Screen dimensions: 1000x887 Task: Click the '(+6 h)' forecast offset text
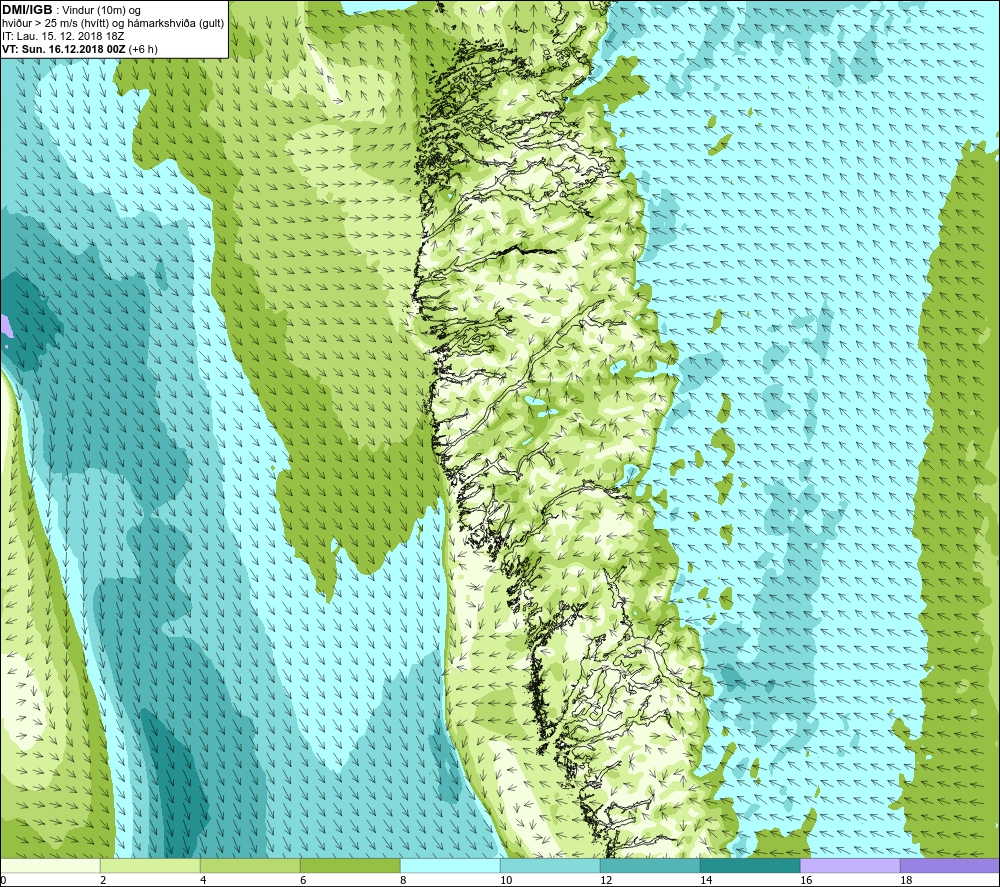[143, 49]
